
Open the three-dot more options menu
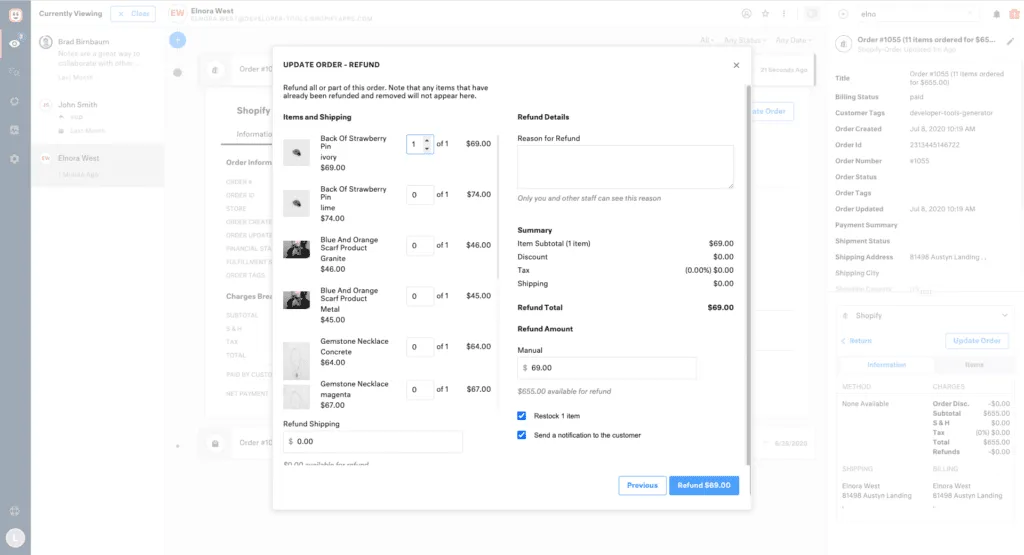[784, 14]
